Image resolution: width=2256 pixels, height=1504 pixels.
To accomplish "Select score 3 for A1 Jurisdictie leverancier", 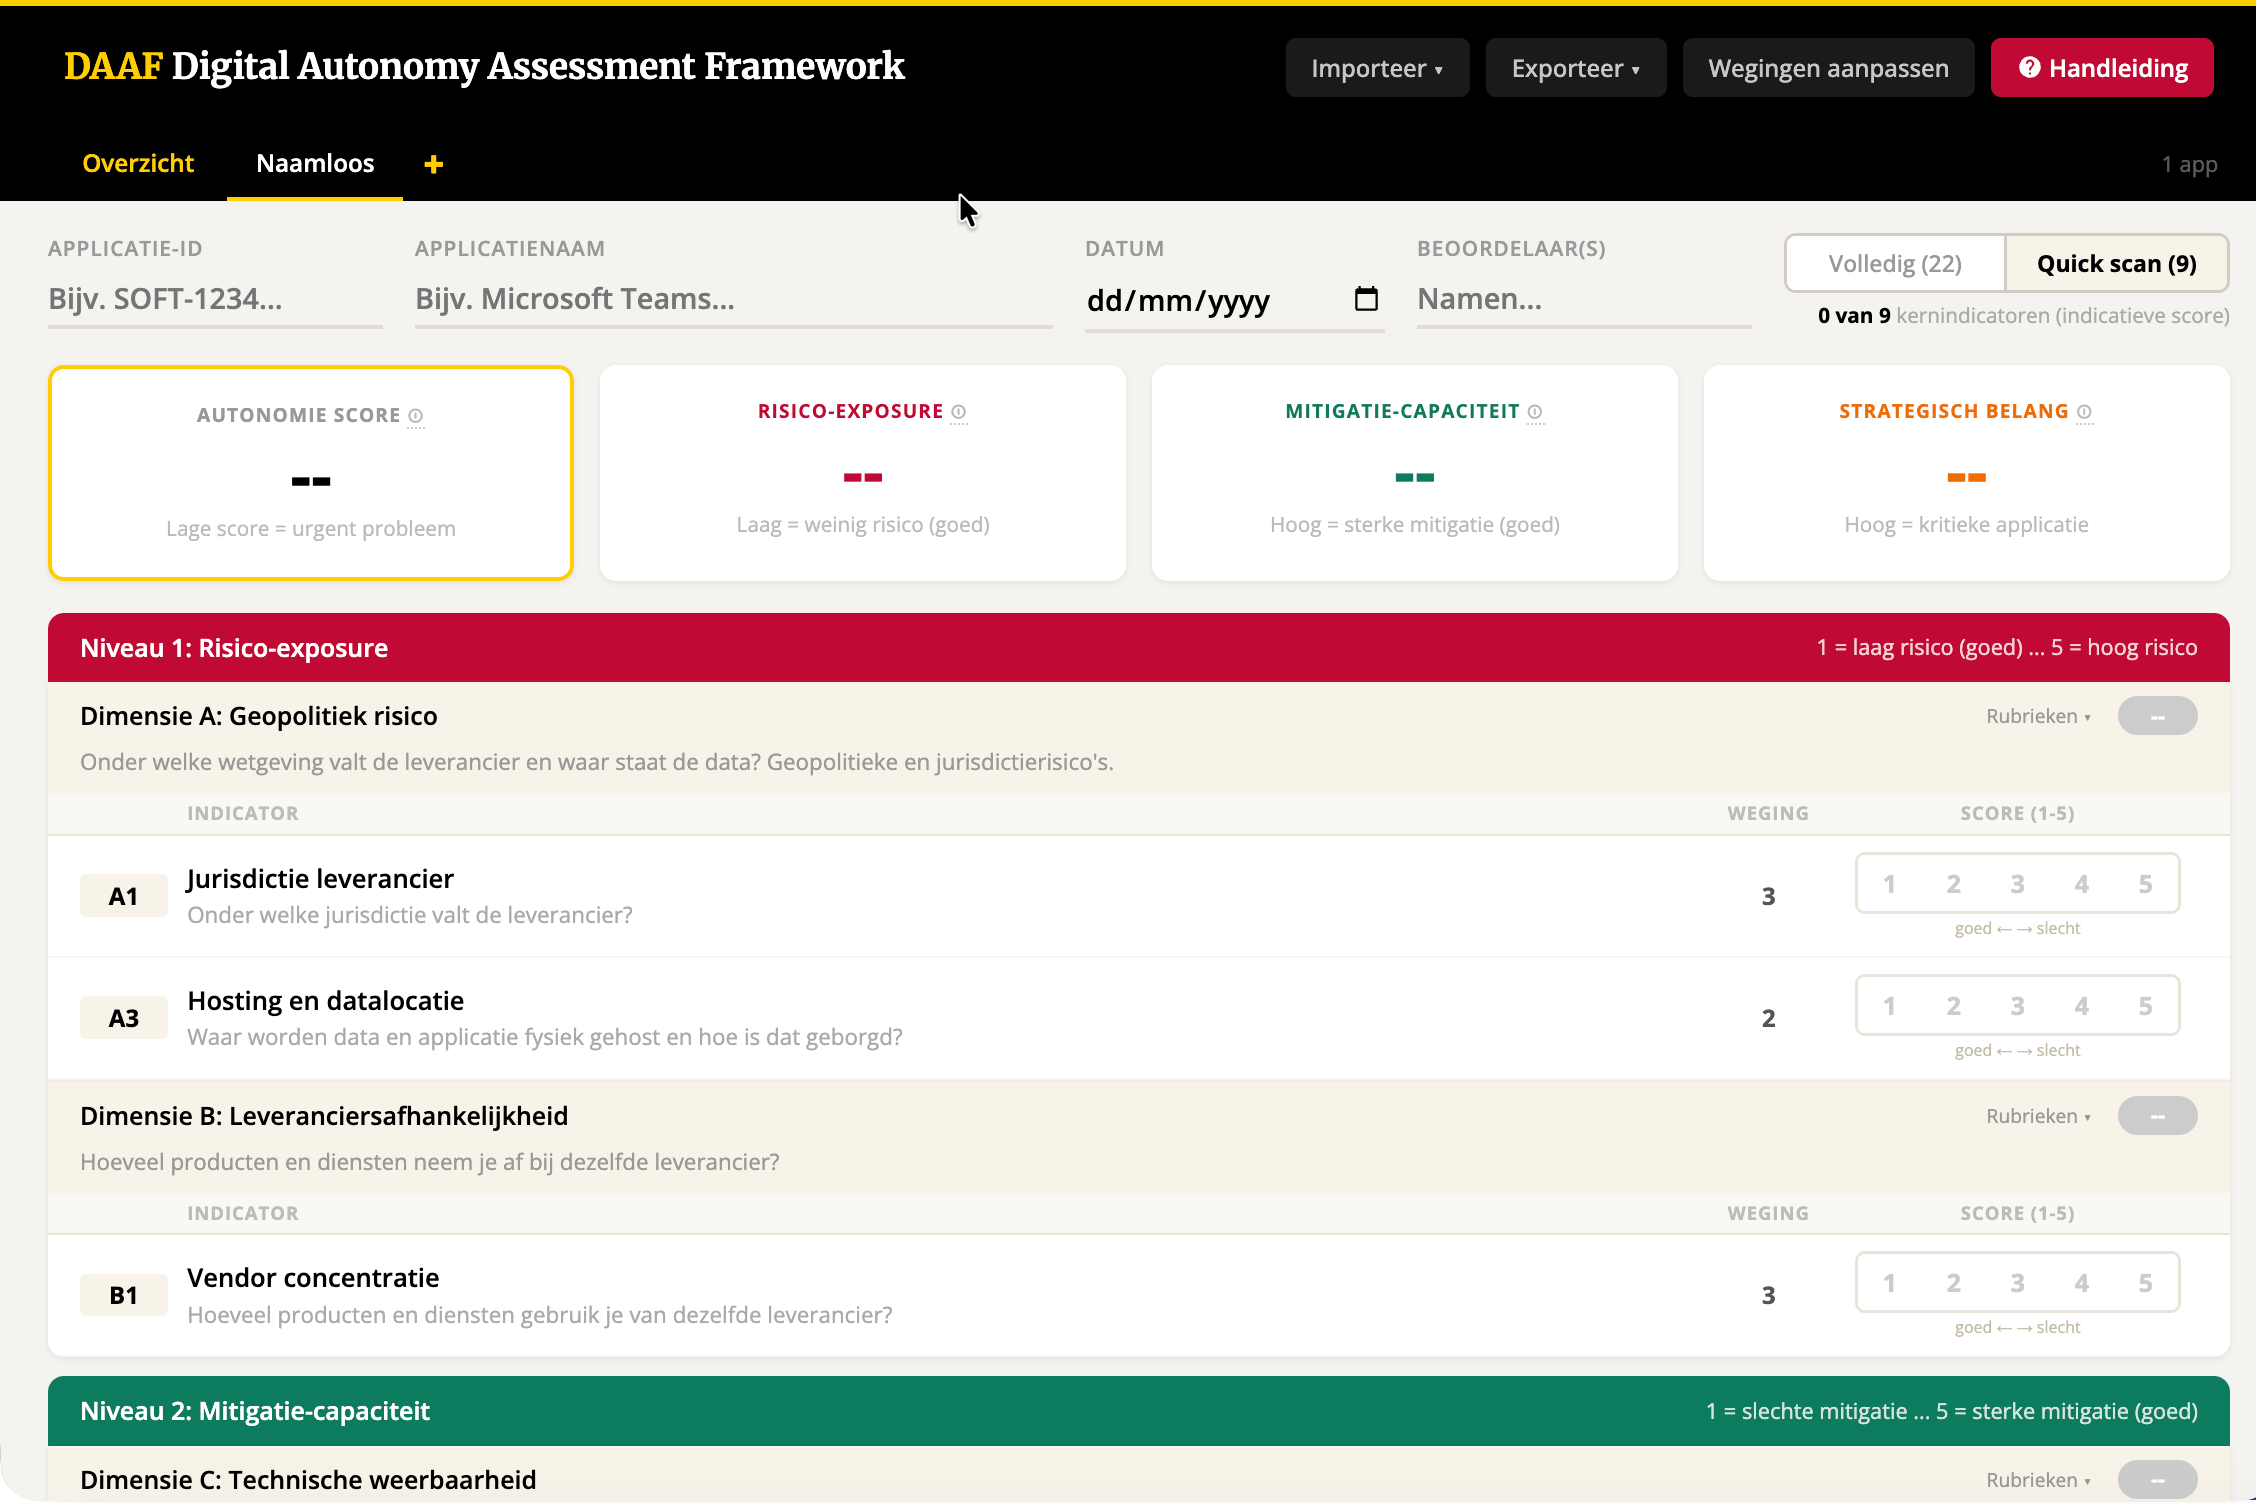I will click(2017, 884).
